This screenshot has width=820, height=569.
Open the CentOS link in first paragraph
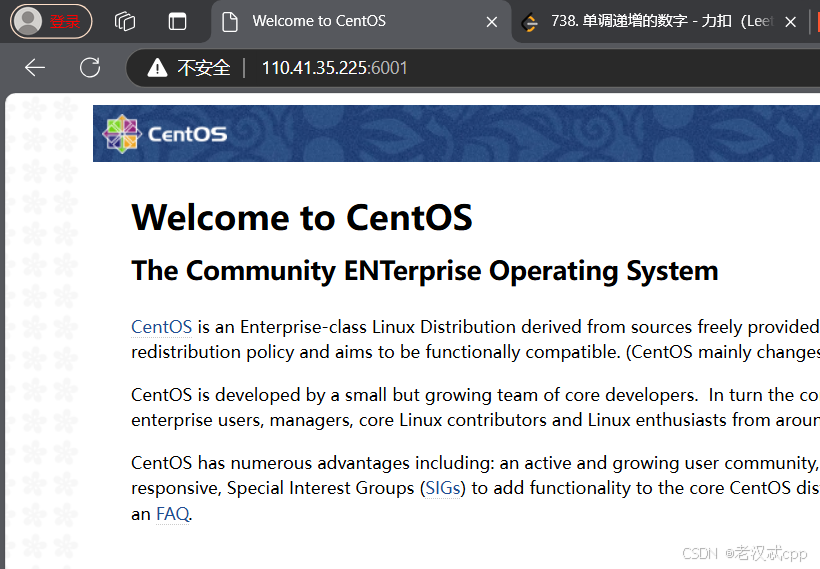point(162,327)
